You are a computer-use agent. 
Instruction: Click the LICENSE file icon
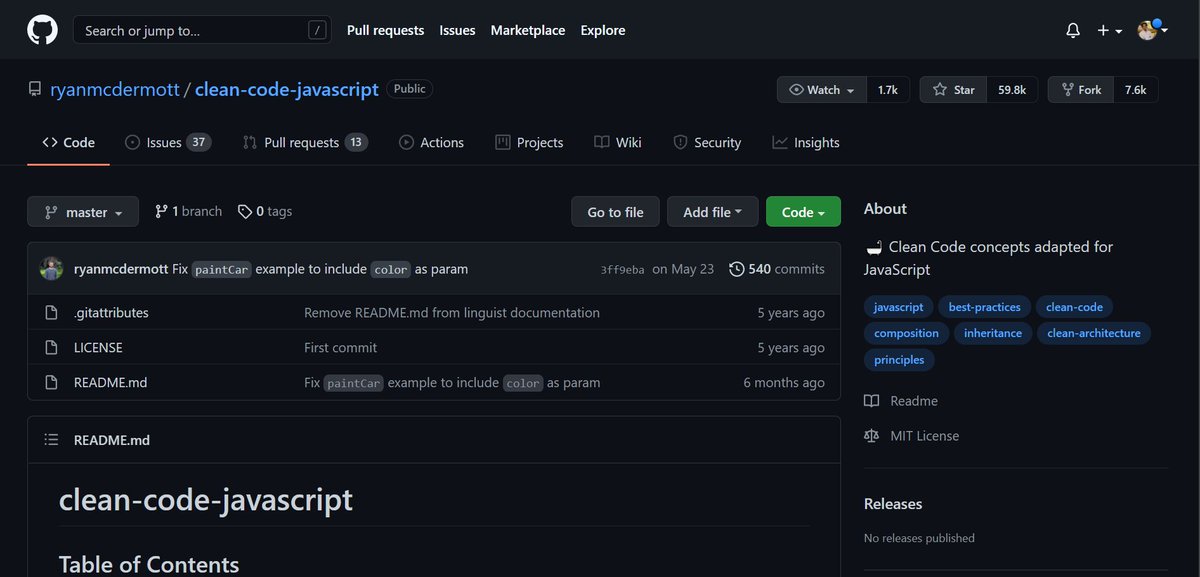[x=52, y=348]
